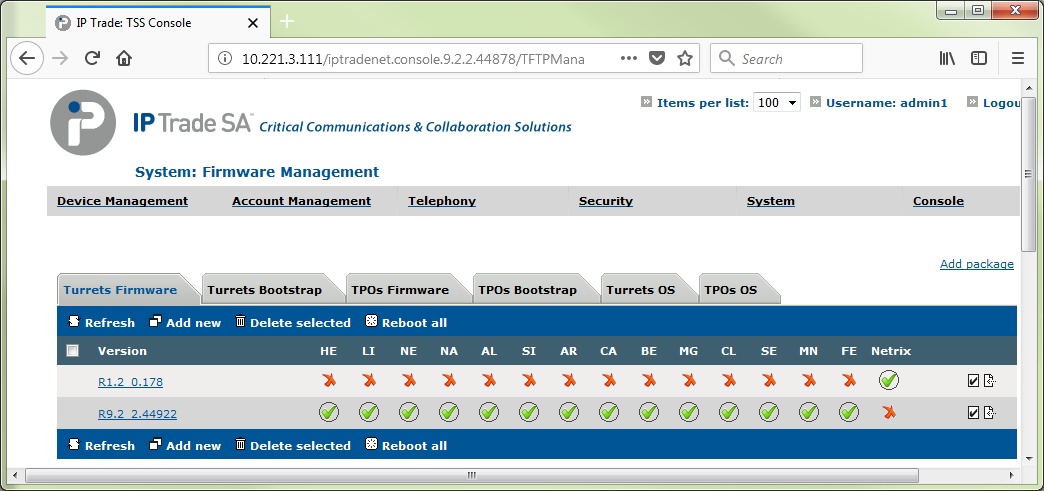The image size is (1044, 491).
Task: Click FE red cross for R1.2_0.178
Action: tap(849, 380)
